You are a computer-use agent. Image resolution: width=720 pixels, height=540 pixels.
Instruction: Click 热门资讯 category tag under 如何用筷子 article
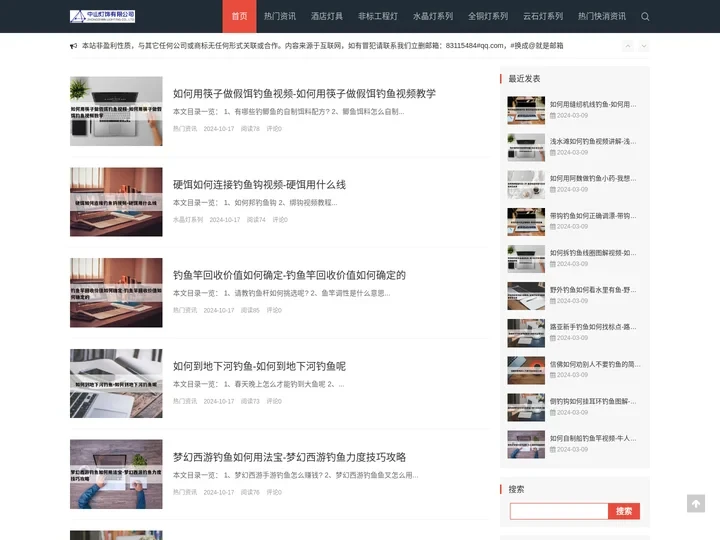coord(185,129)
